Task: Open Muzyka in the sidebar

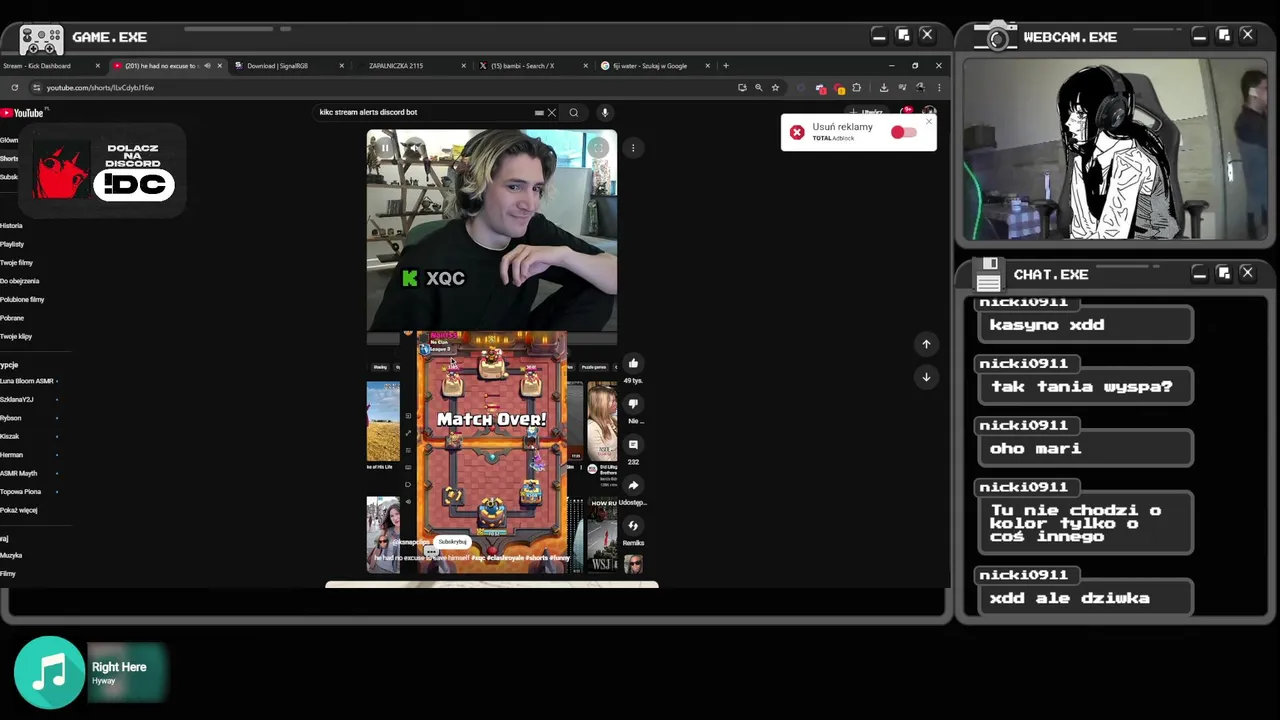Action: coord(11,556)
